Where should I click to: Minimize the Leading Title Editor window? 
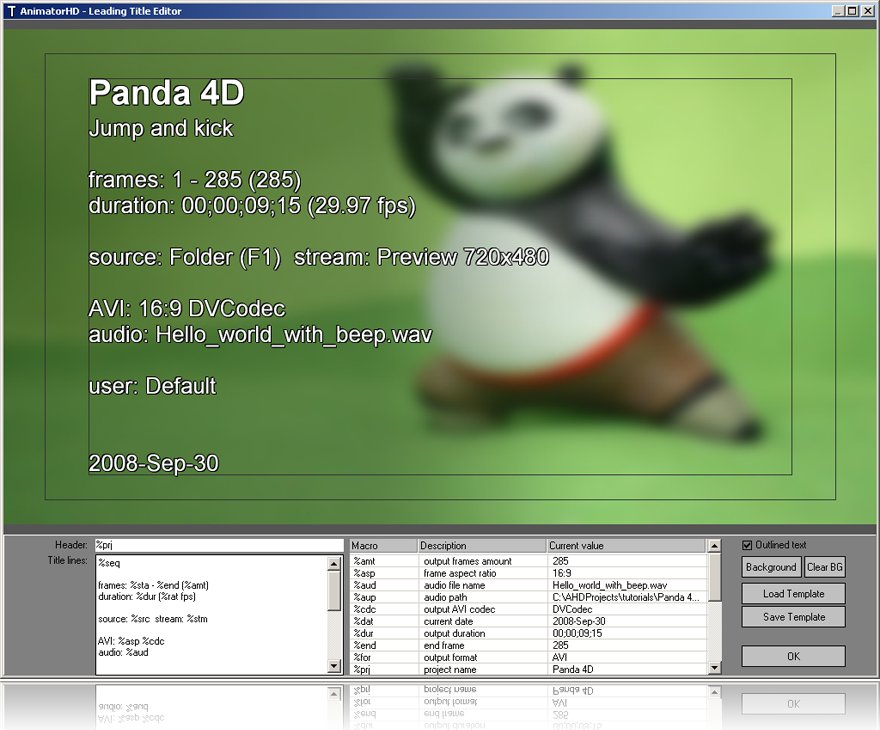838,11
